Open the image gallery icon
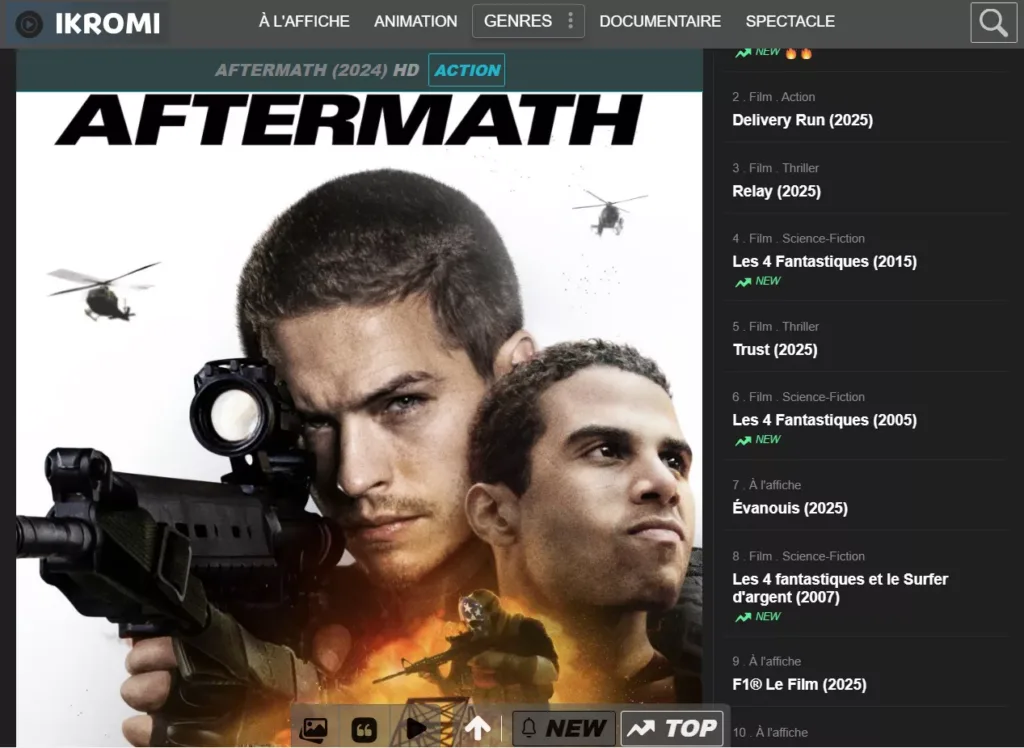The height and width of the screenshot is (748, 1024). click(x=313, y=728)
